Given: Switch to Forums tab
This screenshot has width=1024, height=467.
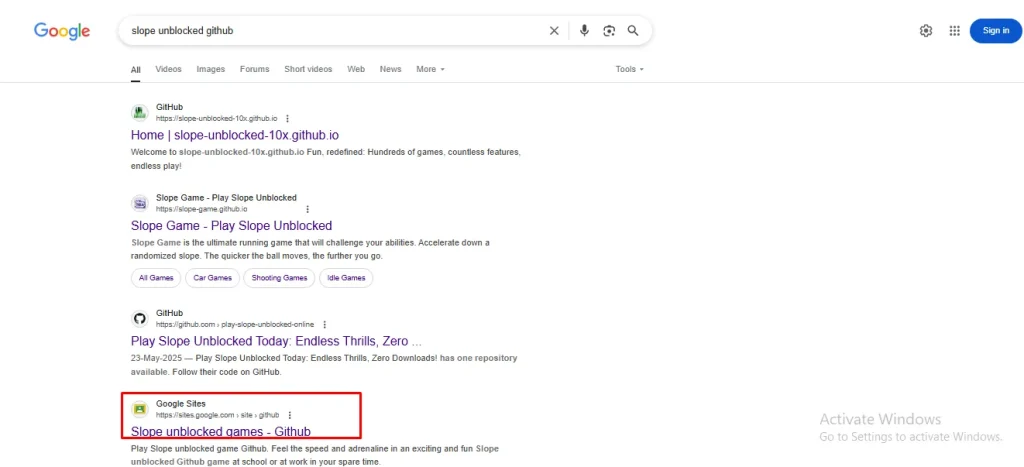Looking at the screenshot, I should (x=255, y=69).
